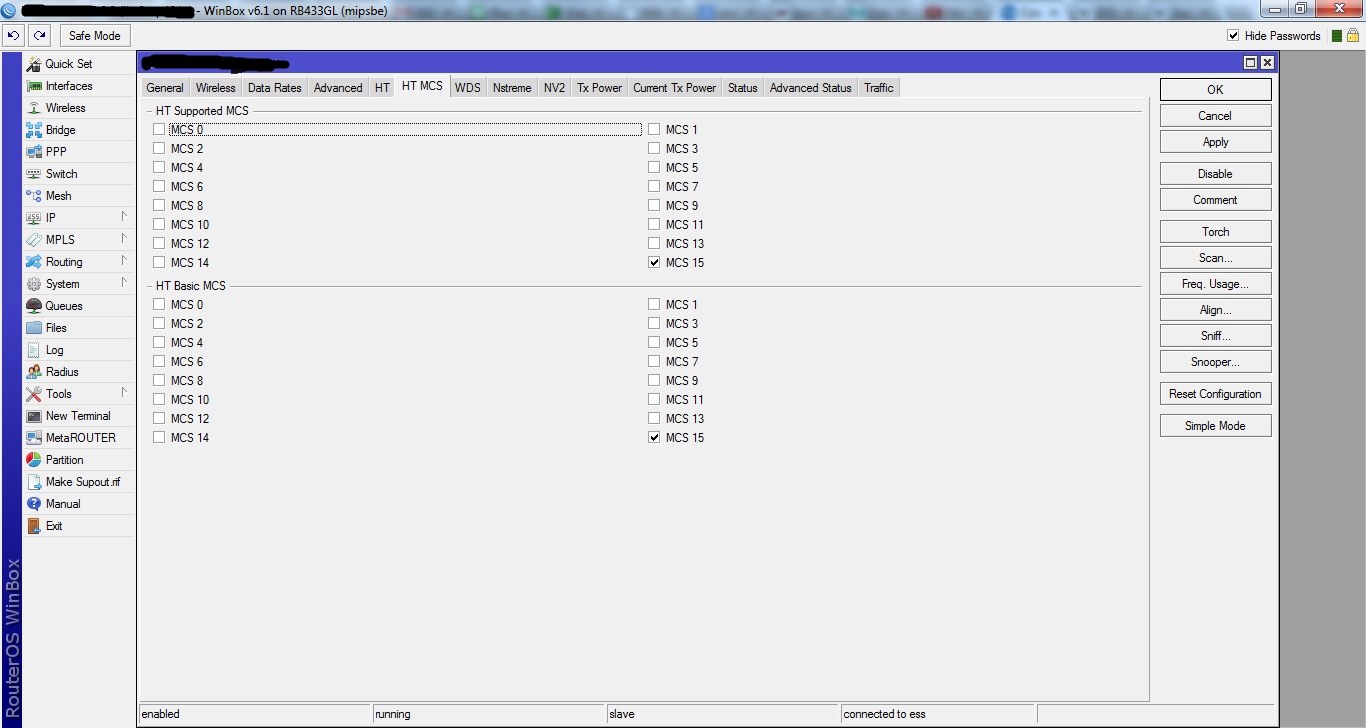Open the Data Rates tab
The height and width of the screenshot is (728, 1366).
coord(274,88)
